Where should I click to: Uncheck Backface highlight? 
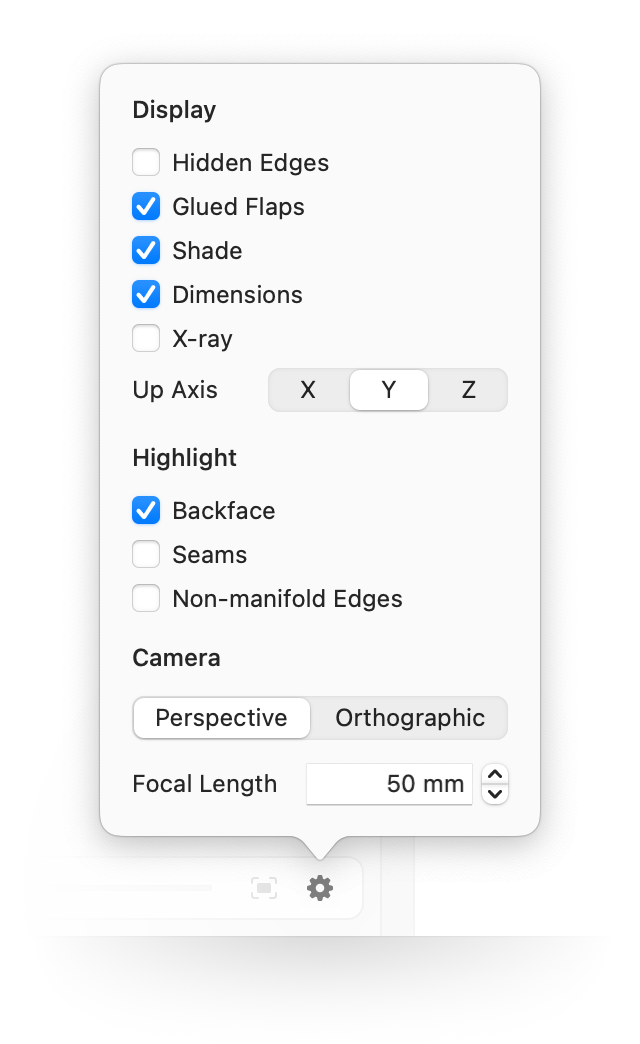tap(146, 511)
